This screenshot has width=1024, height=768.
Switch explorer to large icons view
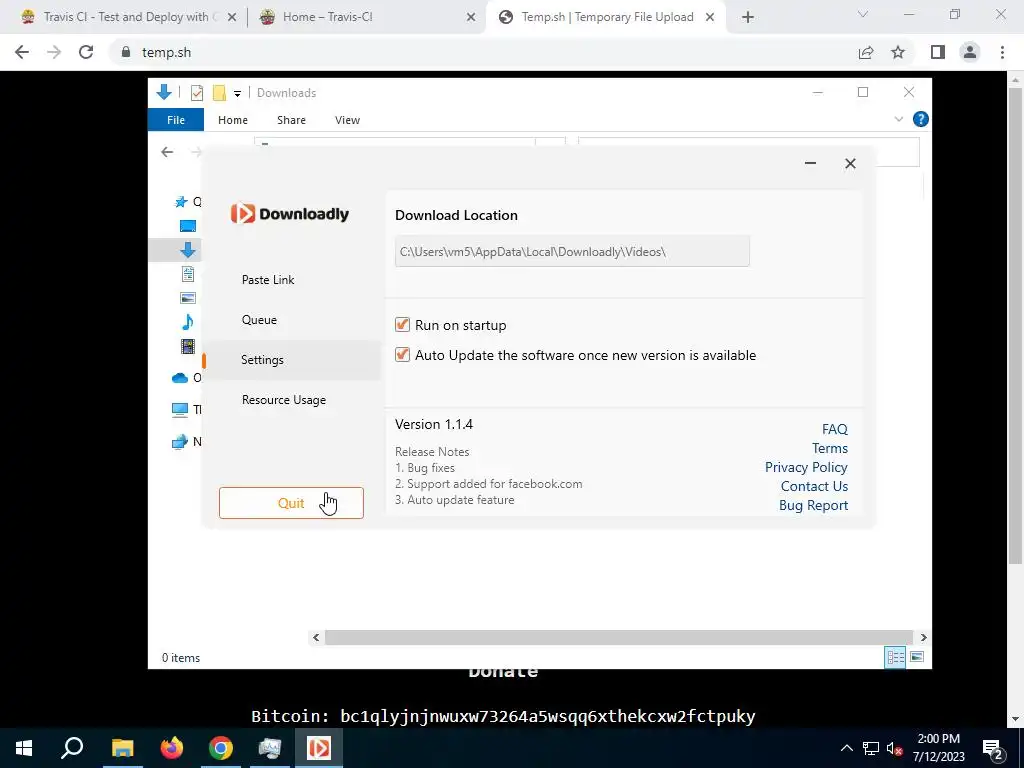click(917, 657)
